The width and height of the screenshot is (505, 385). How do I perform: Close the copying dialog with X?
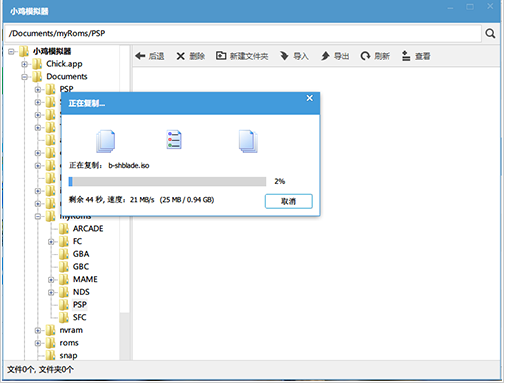pyautogui.click(x=310, y=98)
